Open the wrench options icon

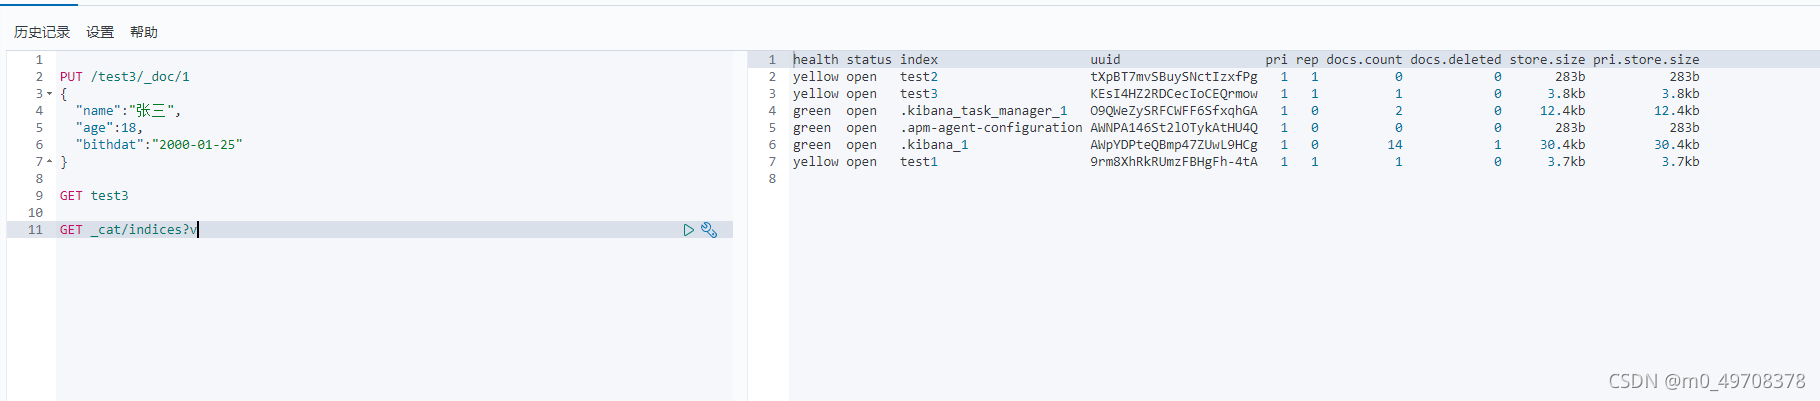(x=709, y=230)
